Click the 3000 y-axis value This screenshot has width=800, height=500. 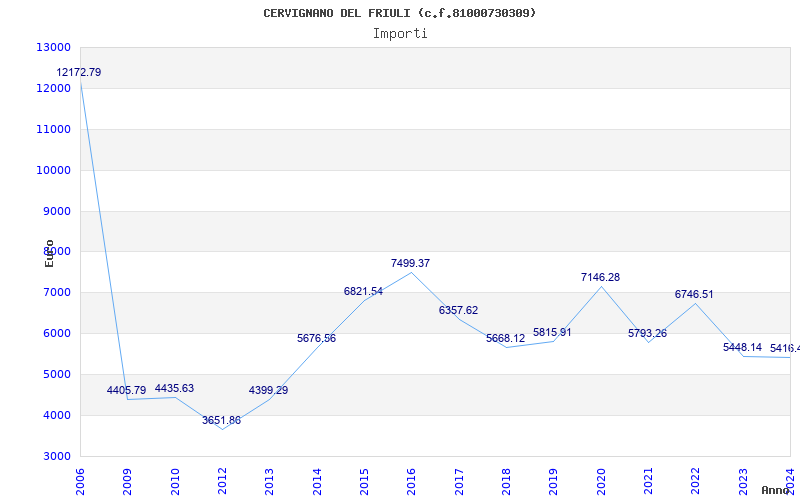(56, 456)
